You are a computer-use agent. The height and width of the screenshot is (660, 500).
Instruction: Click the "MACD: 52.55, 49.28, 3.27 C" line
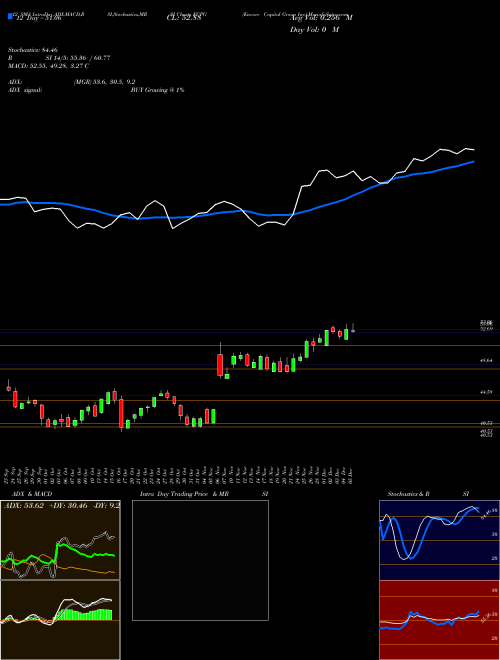pyautogui.click(x=48, y=66)
